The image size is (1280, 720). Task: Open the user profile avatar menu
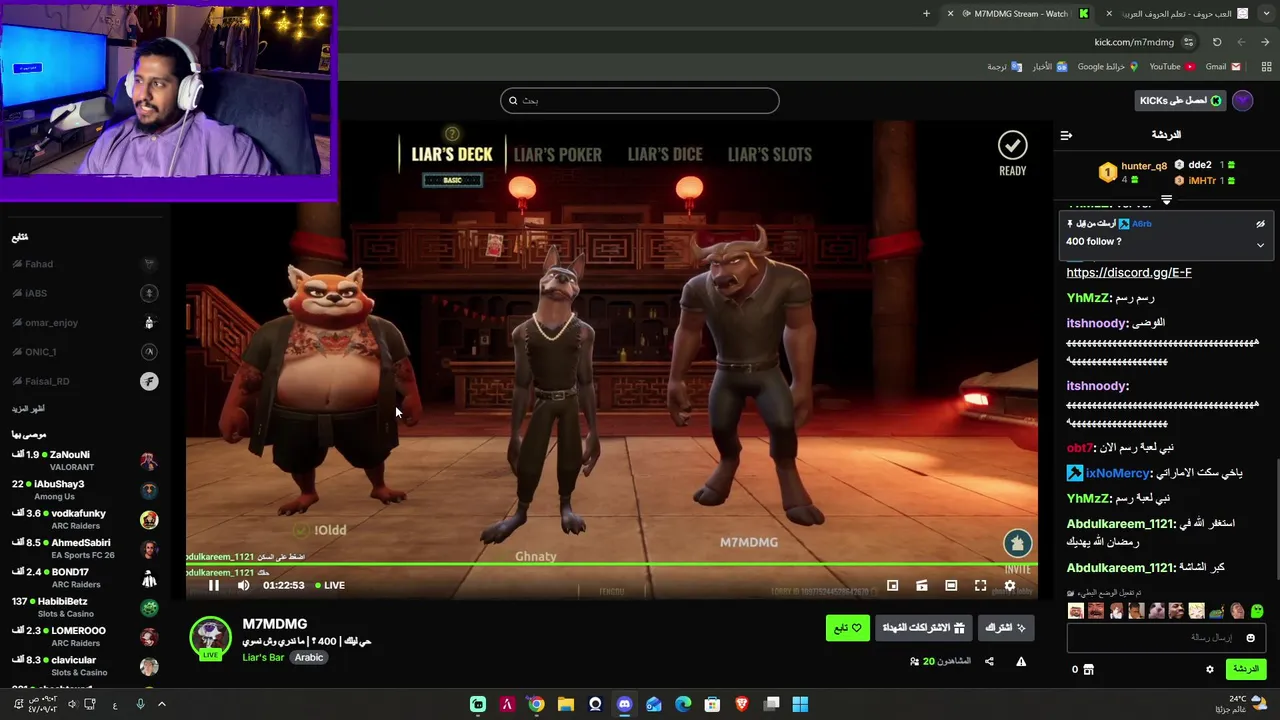tap(1243, 100)
